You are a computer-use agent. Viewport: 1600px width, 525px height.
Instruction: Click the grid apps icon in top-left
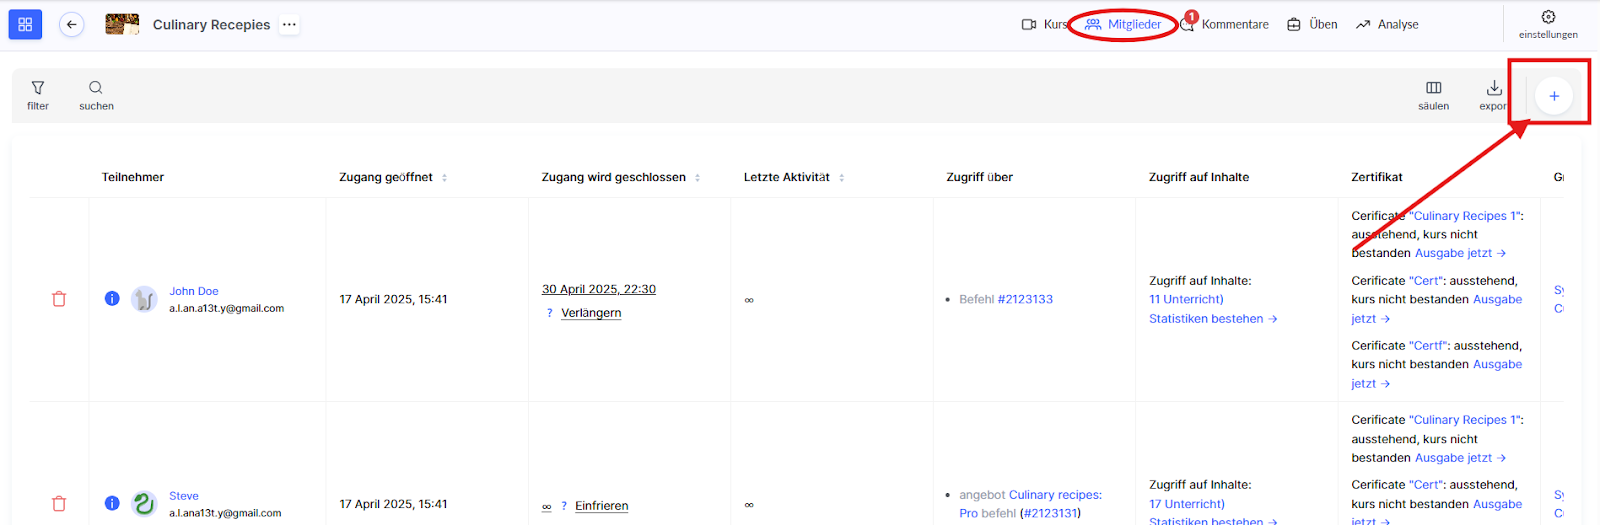tap(25, 25)
